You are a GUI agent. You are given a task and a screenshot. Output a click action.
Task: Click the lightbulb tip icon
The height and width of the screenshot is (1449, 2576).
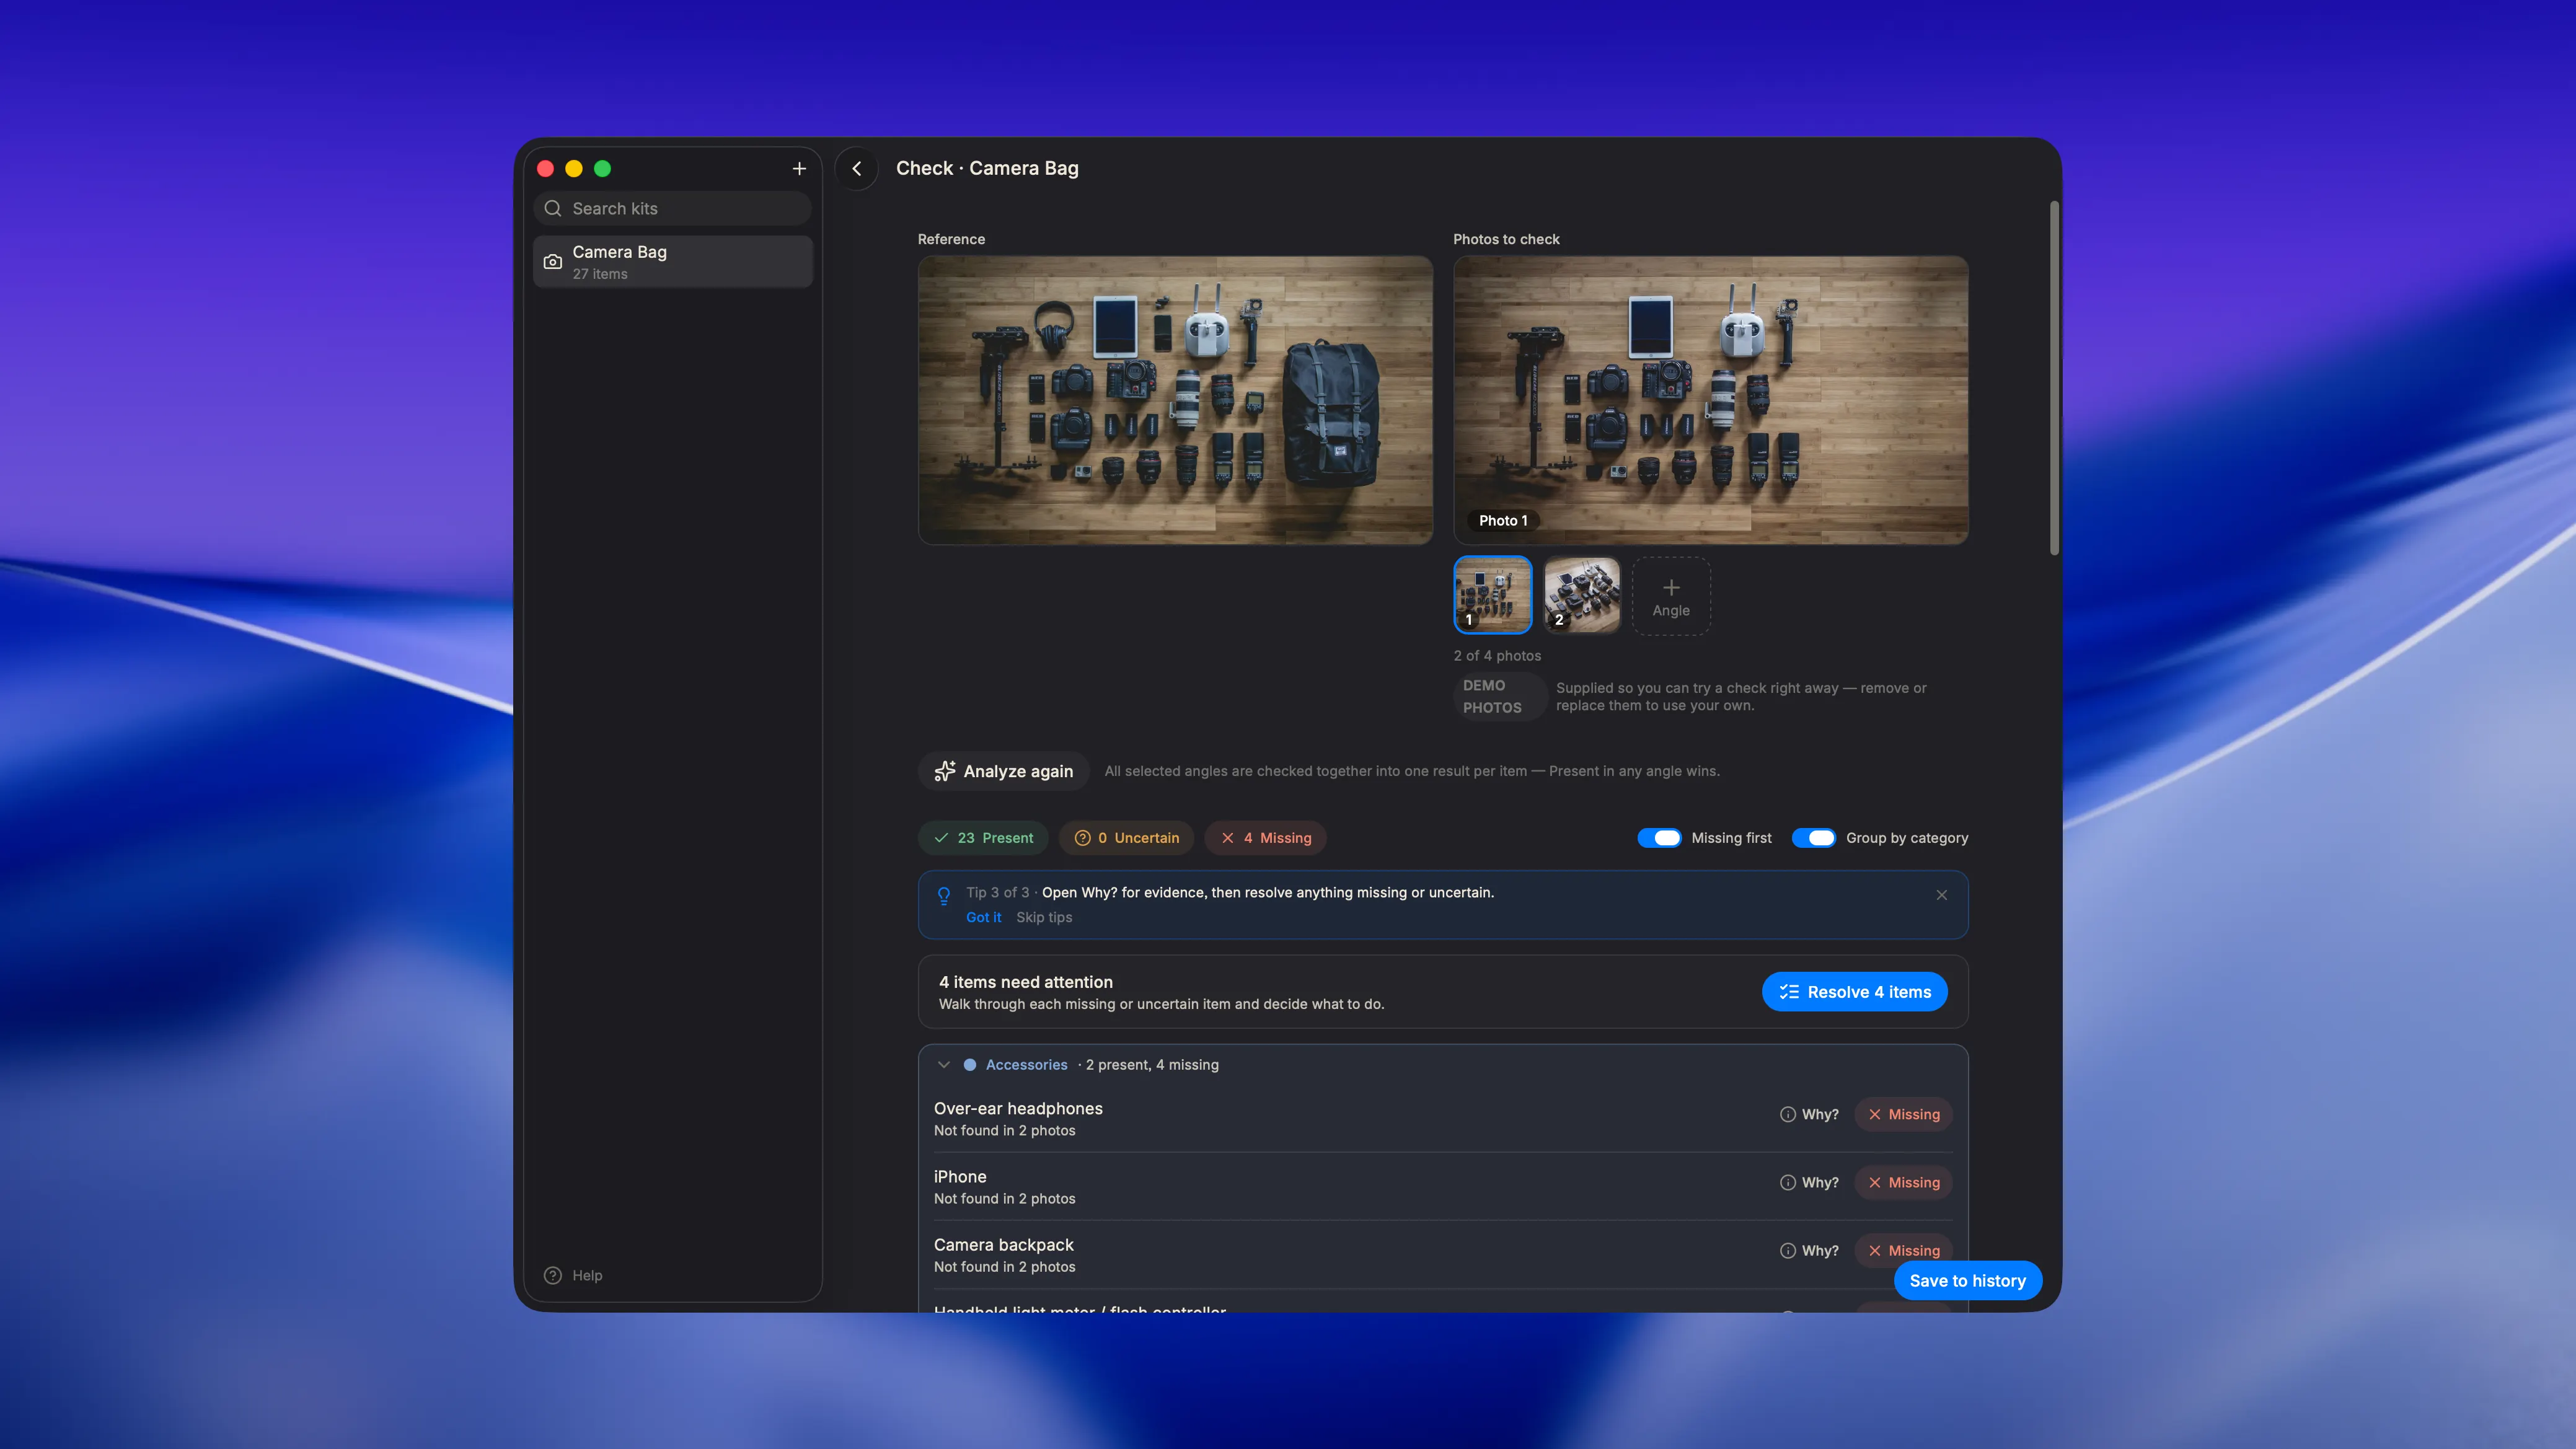943,896
